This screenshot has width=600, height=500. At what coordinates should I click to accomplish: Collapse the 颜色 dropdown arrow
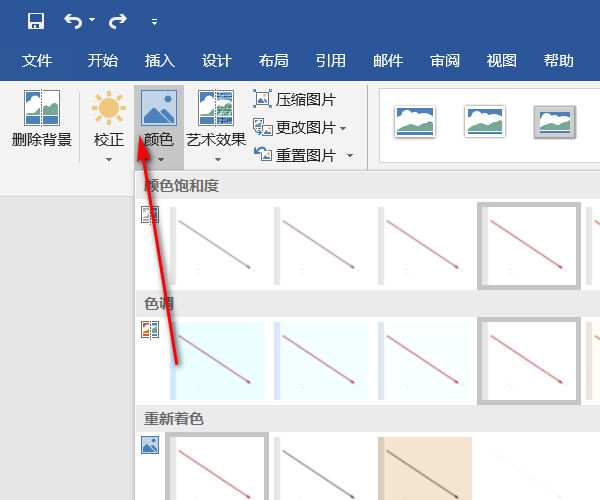161,159
